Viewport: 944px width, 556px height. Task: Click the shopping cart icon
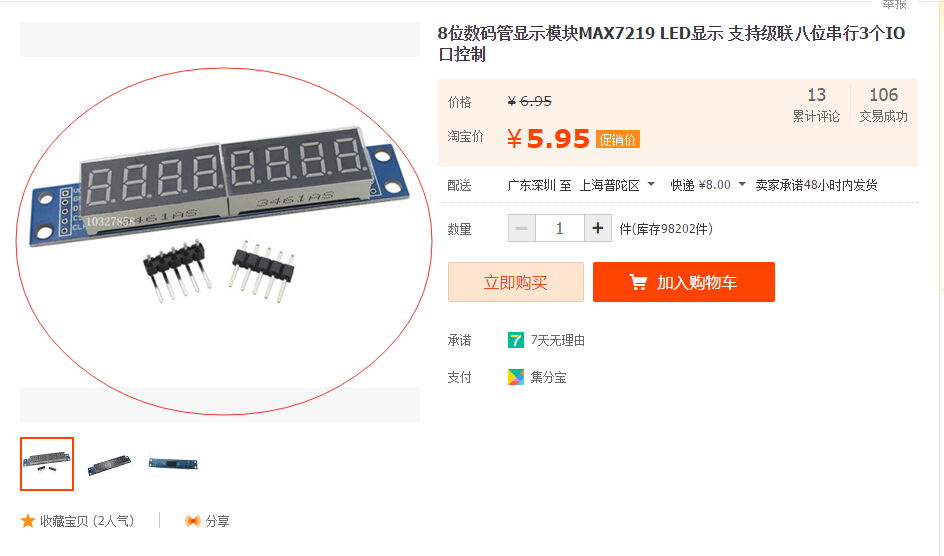click(638, 282)
